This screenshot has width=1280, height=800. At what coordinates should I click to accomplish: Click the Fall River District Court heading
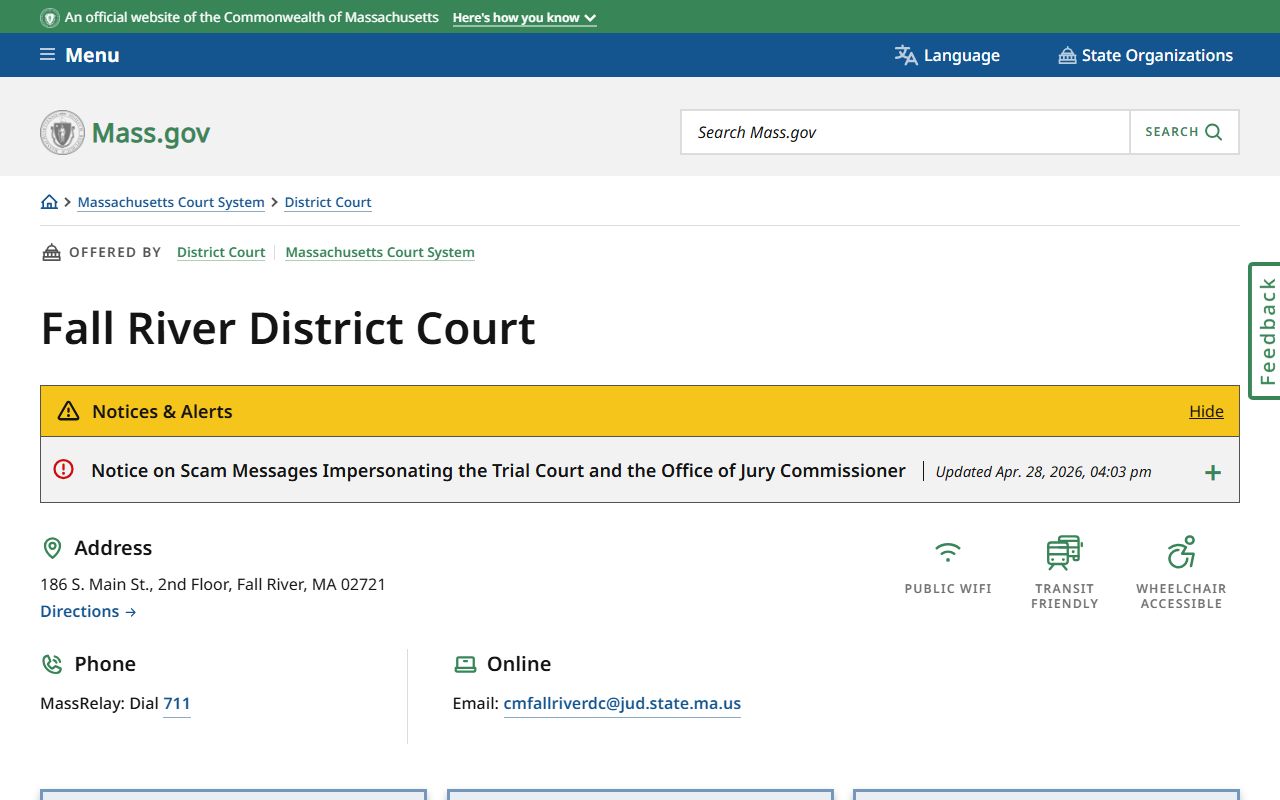pyautogui.click(x=288, y=328)
